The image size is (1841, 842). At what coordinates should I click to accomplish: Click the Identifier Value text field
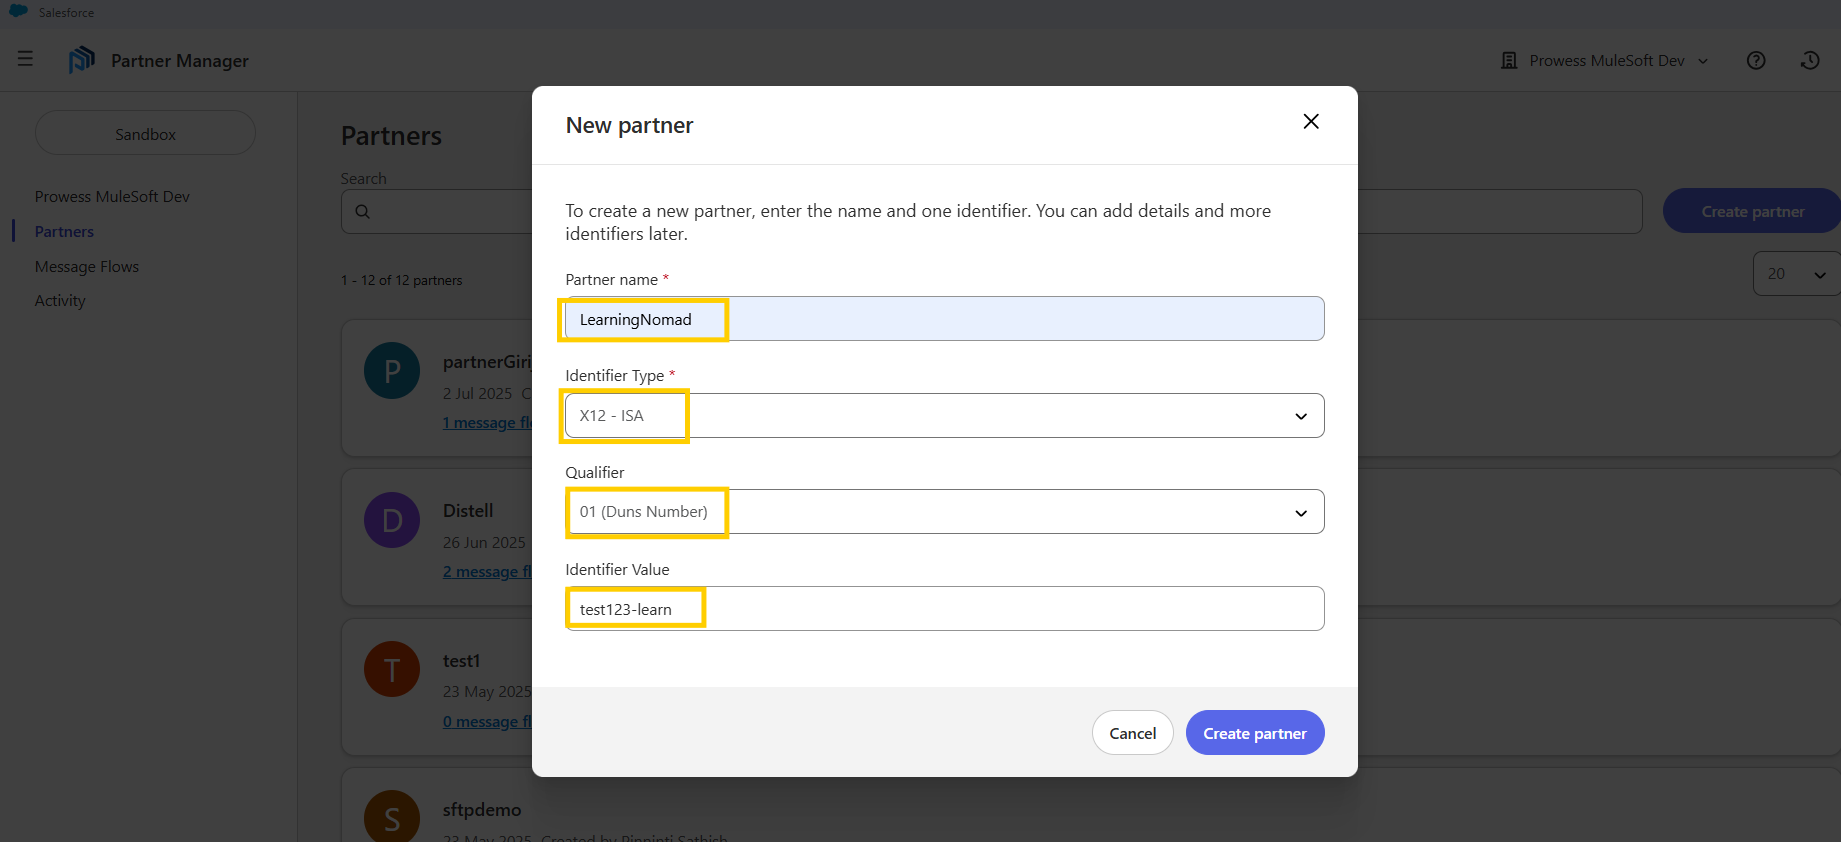(943, 609)
